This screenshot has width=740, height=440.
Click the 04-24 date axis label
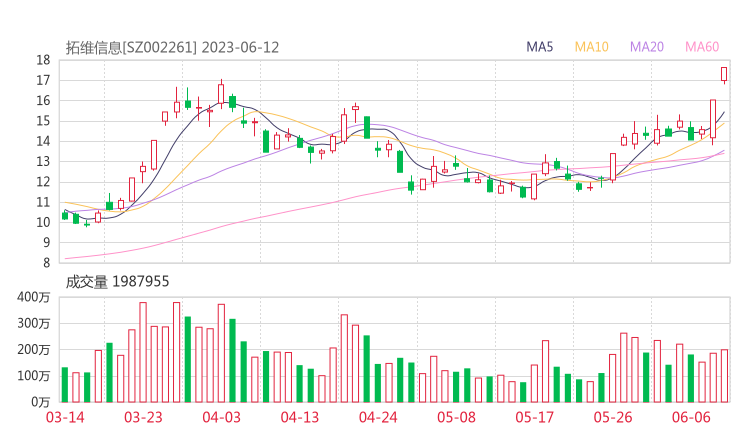coord(378,417)
